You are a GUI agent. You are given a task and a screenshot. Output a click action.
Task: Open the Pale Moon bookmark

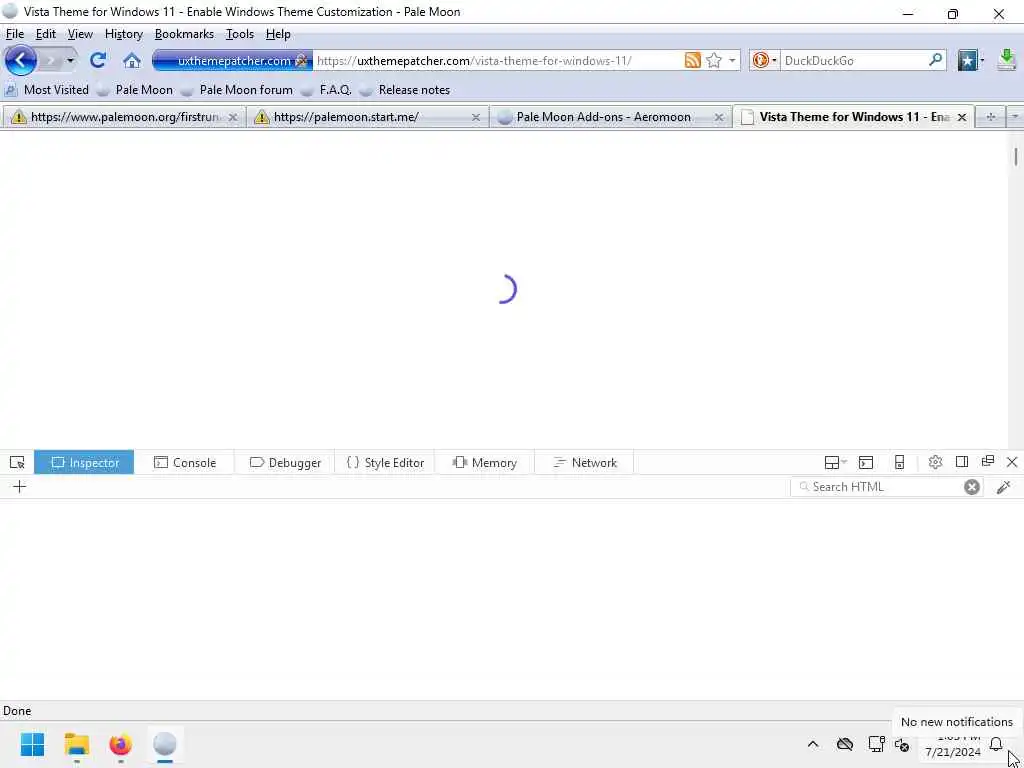click(135, 90)
